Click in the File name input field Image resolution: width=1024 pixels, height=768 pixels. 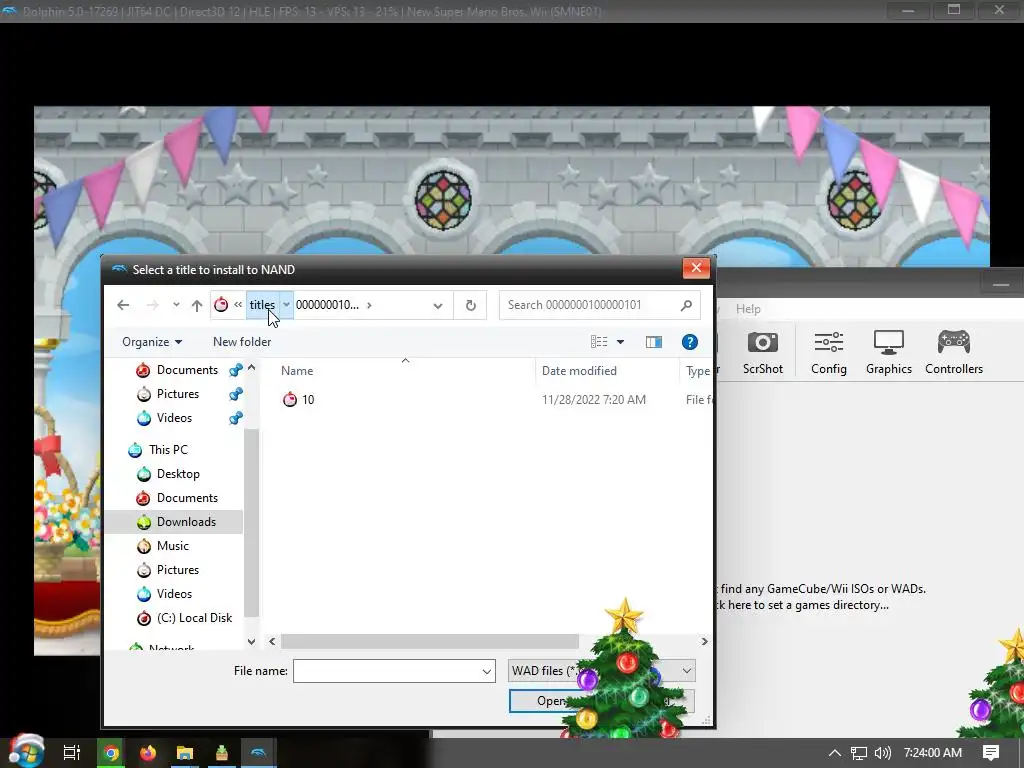pos(387,671)
